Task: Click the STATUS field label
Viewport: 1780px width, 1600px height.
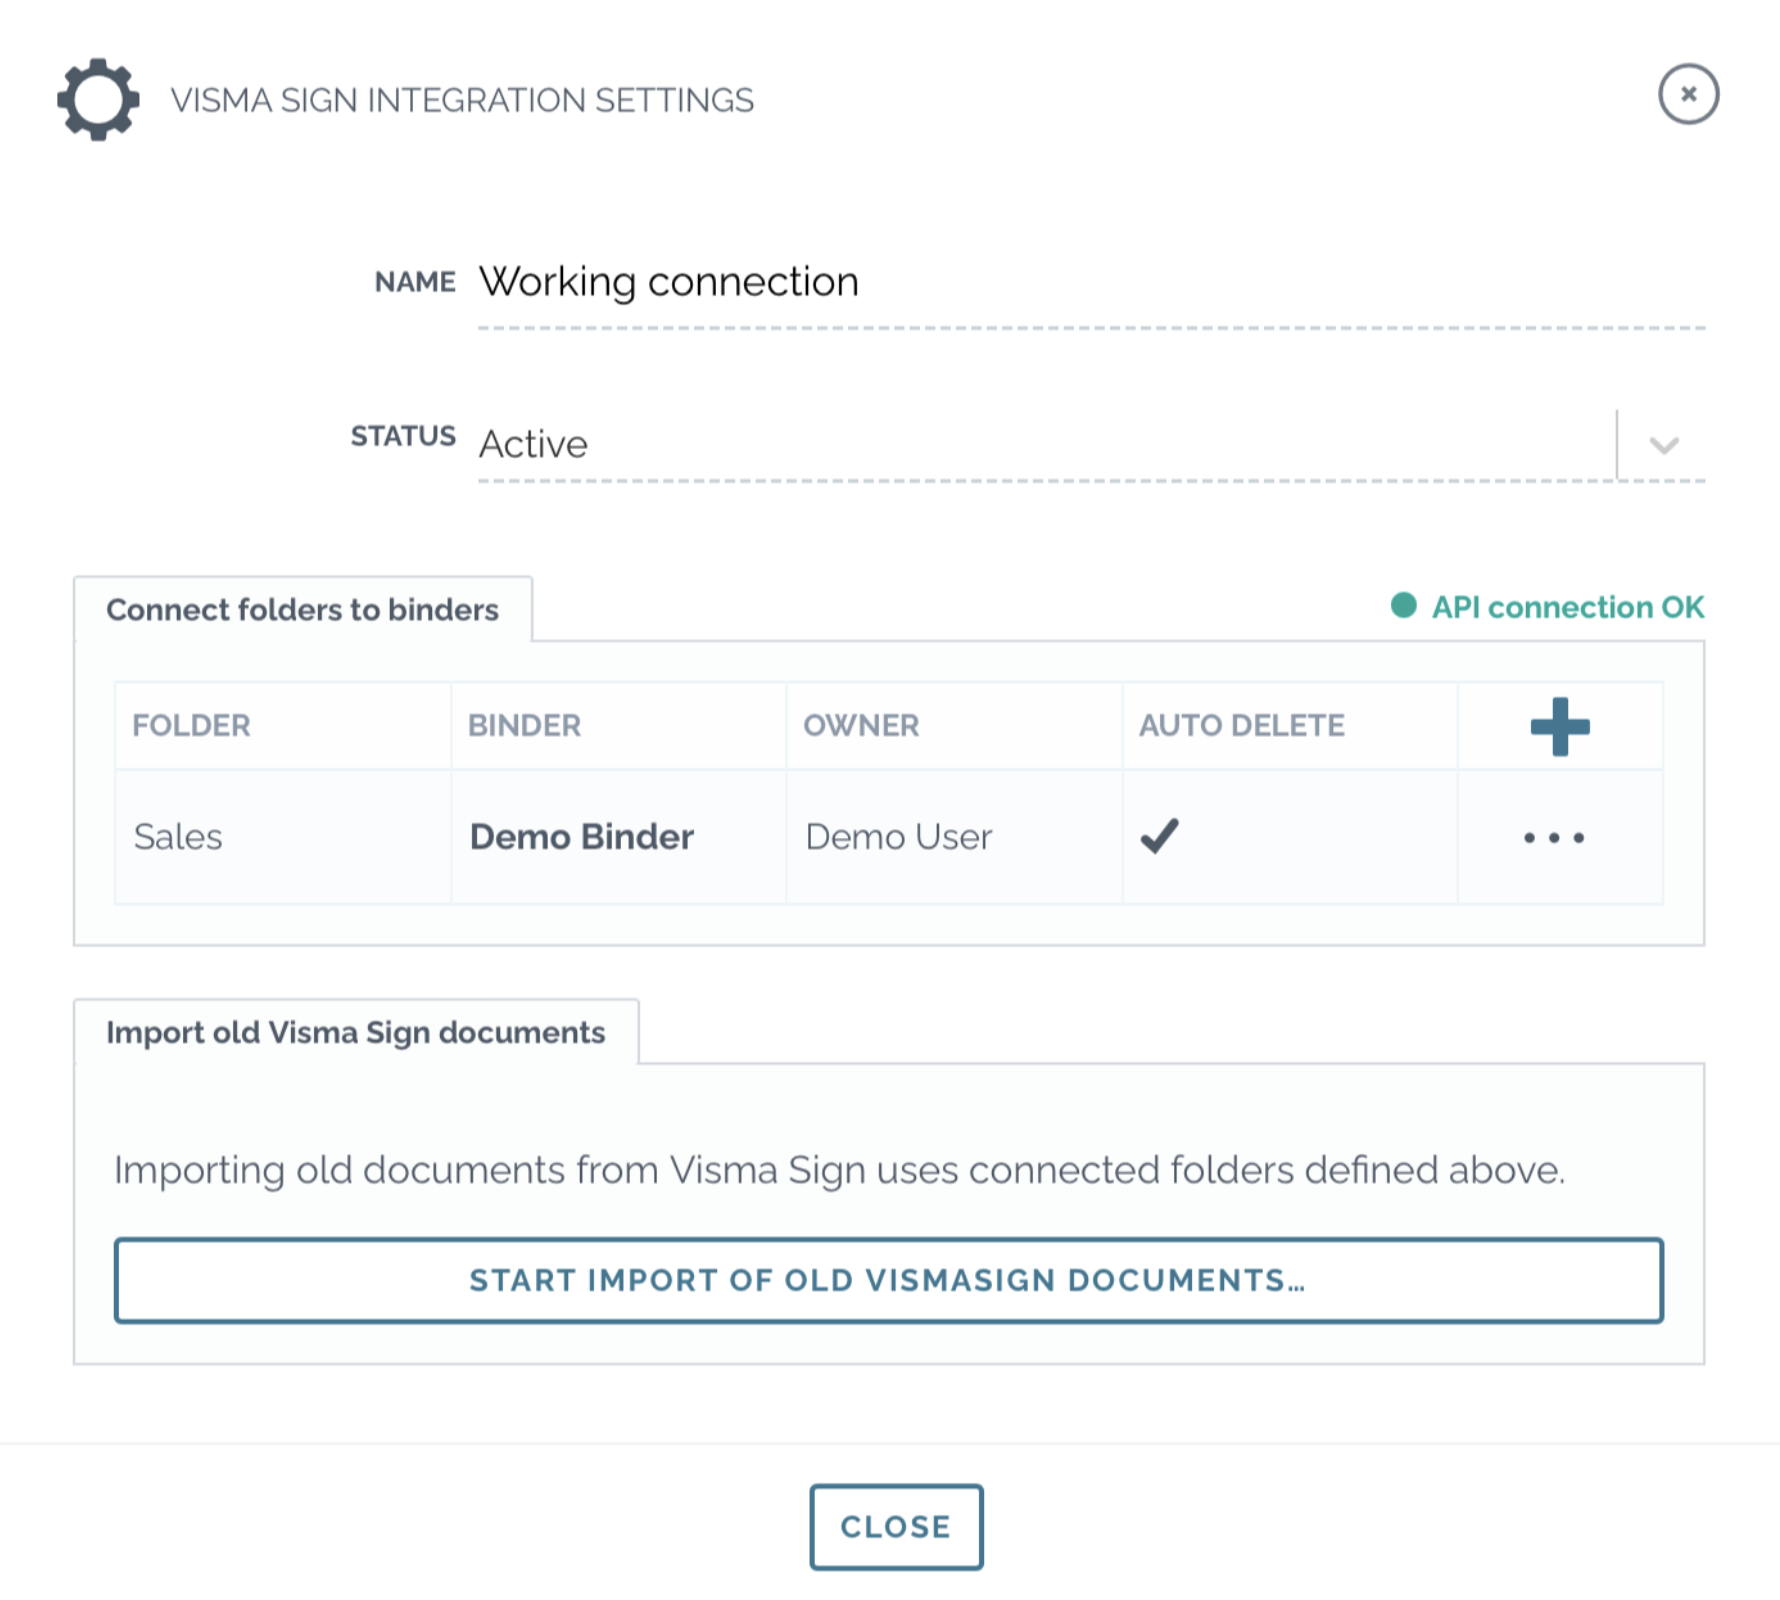Action: (x=403, y=436)
